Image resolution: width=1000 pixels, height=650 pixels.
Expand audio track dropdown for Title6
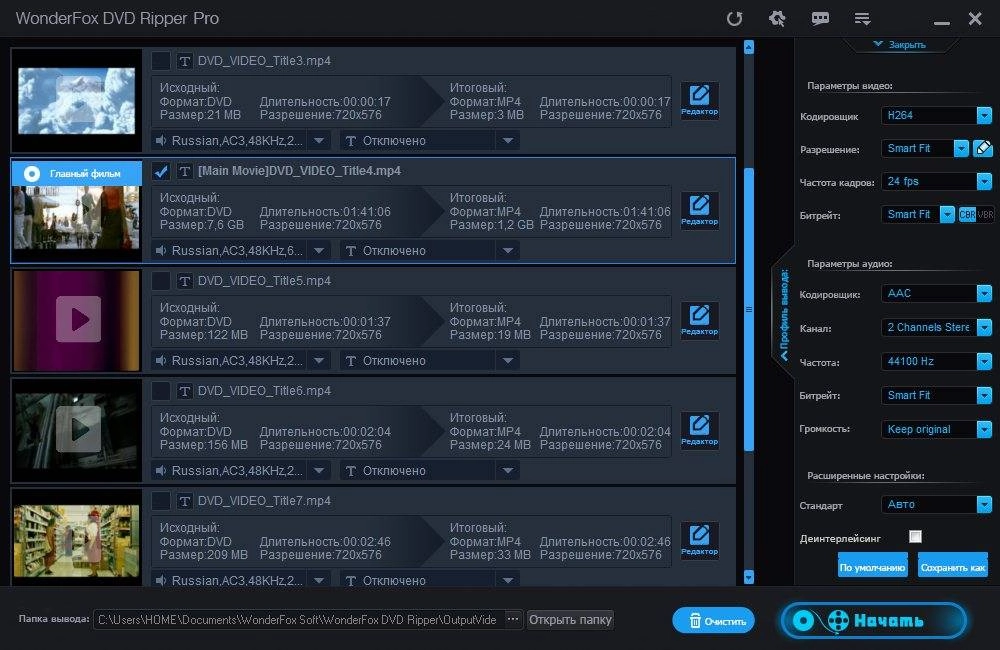[319, 471]
